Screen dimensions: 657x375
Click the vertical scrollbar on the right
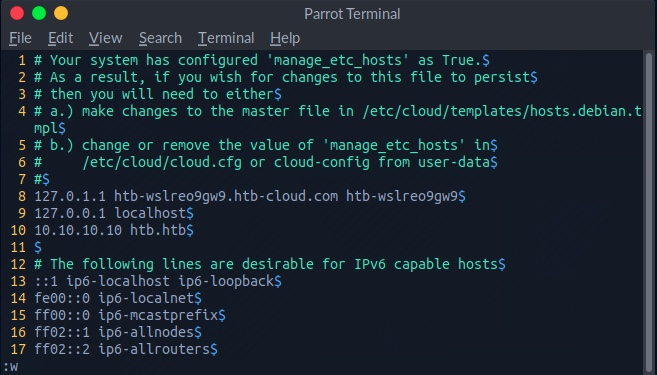(649, 209)
